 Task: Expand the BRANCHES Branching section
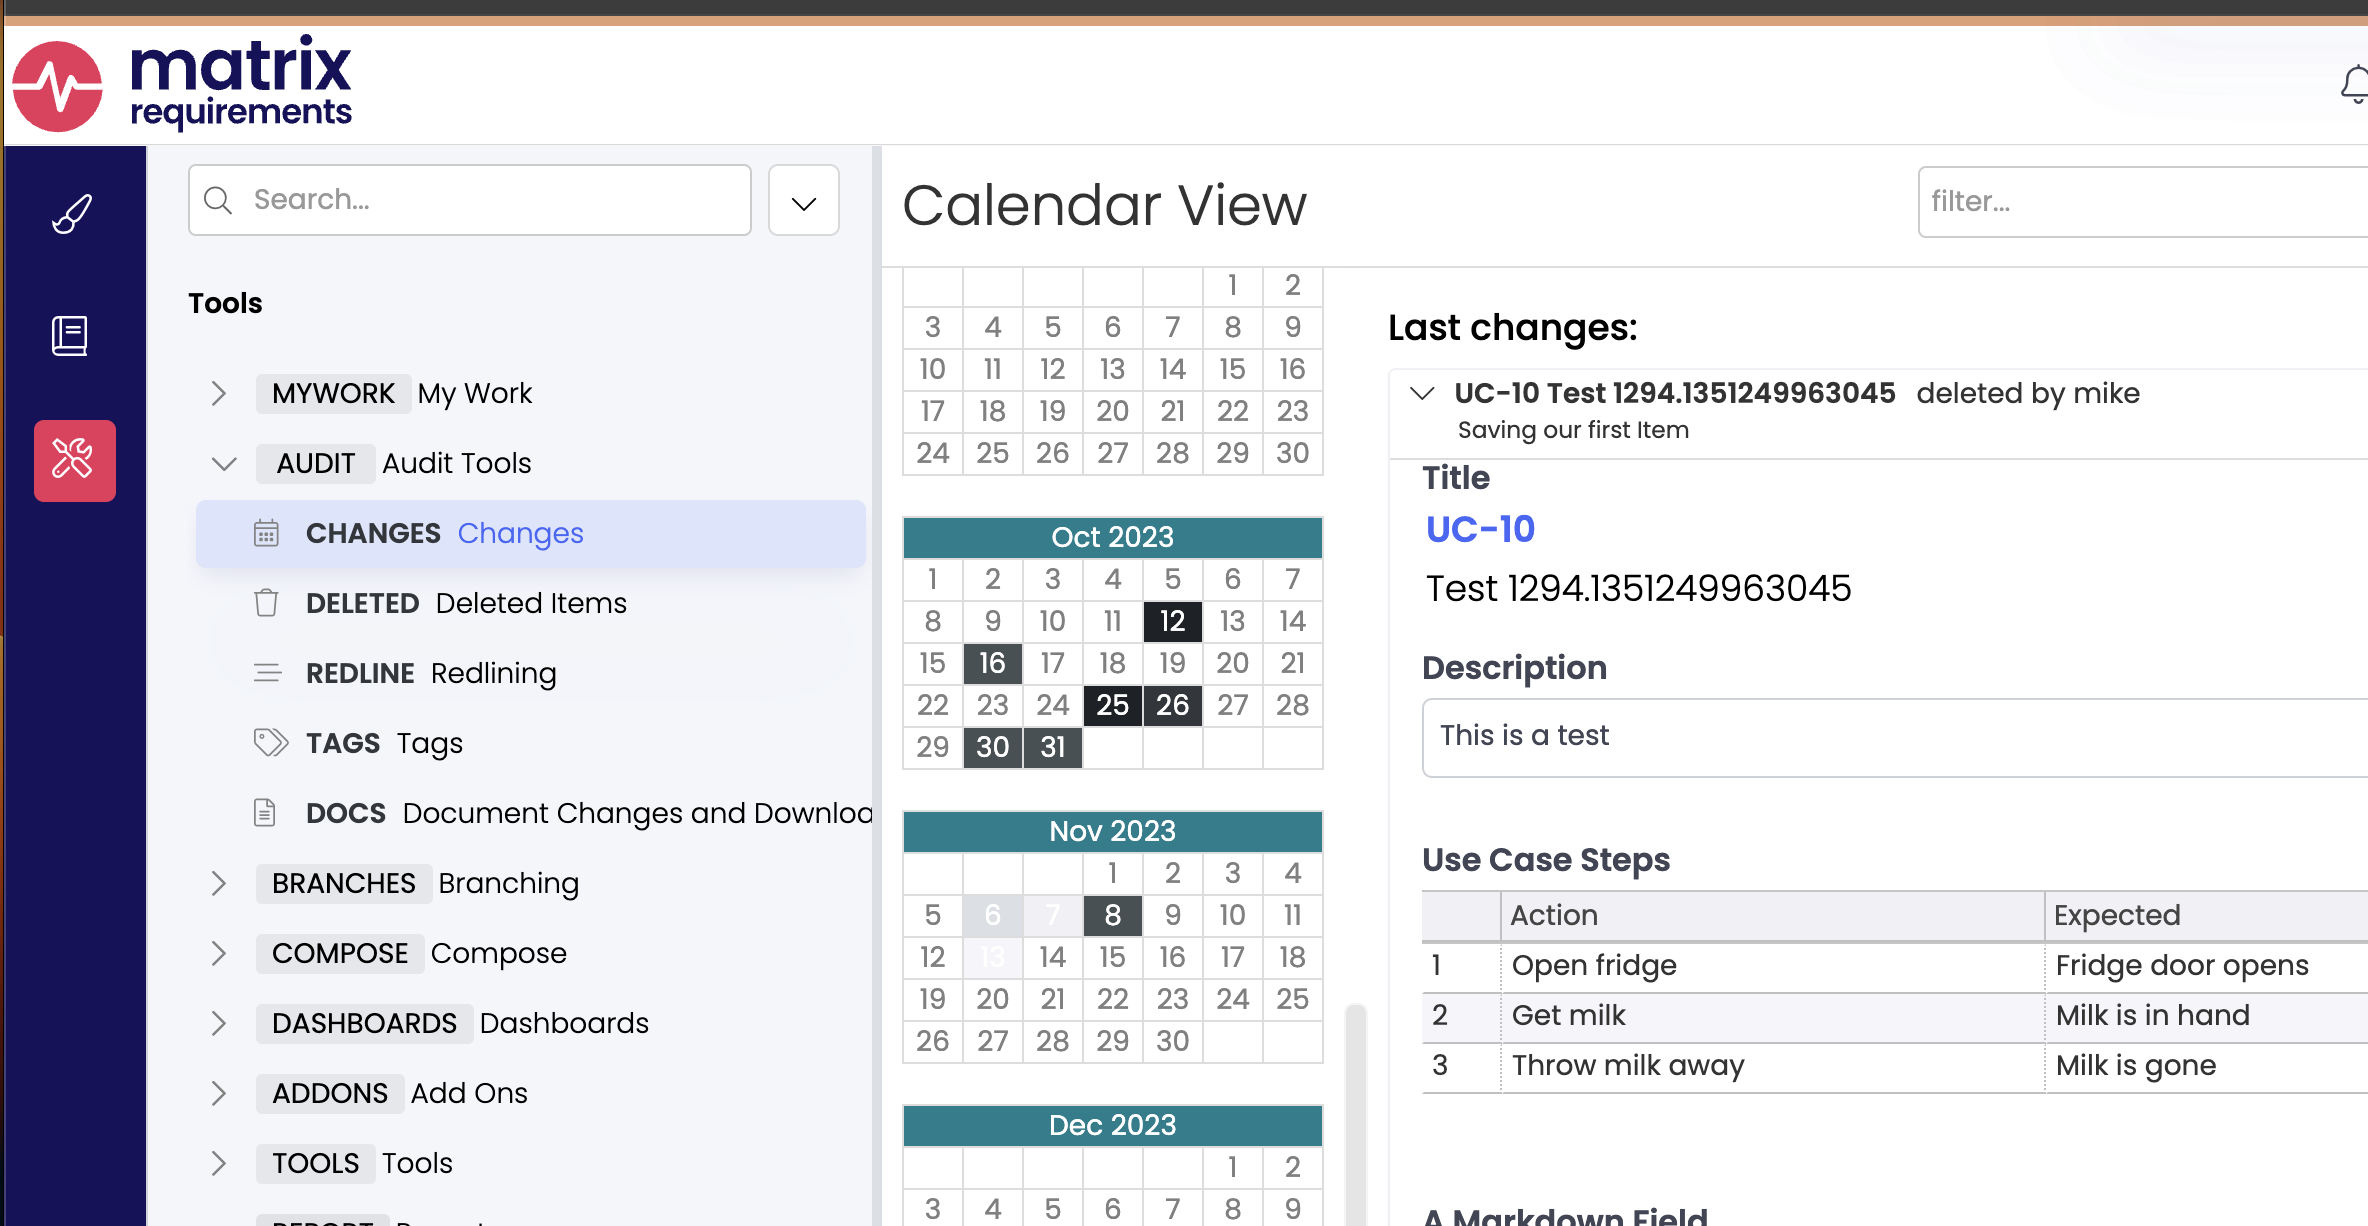point(217,882)
